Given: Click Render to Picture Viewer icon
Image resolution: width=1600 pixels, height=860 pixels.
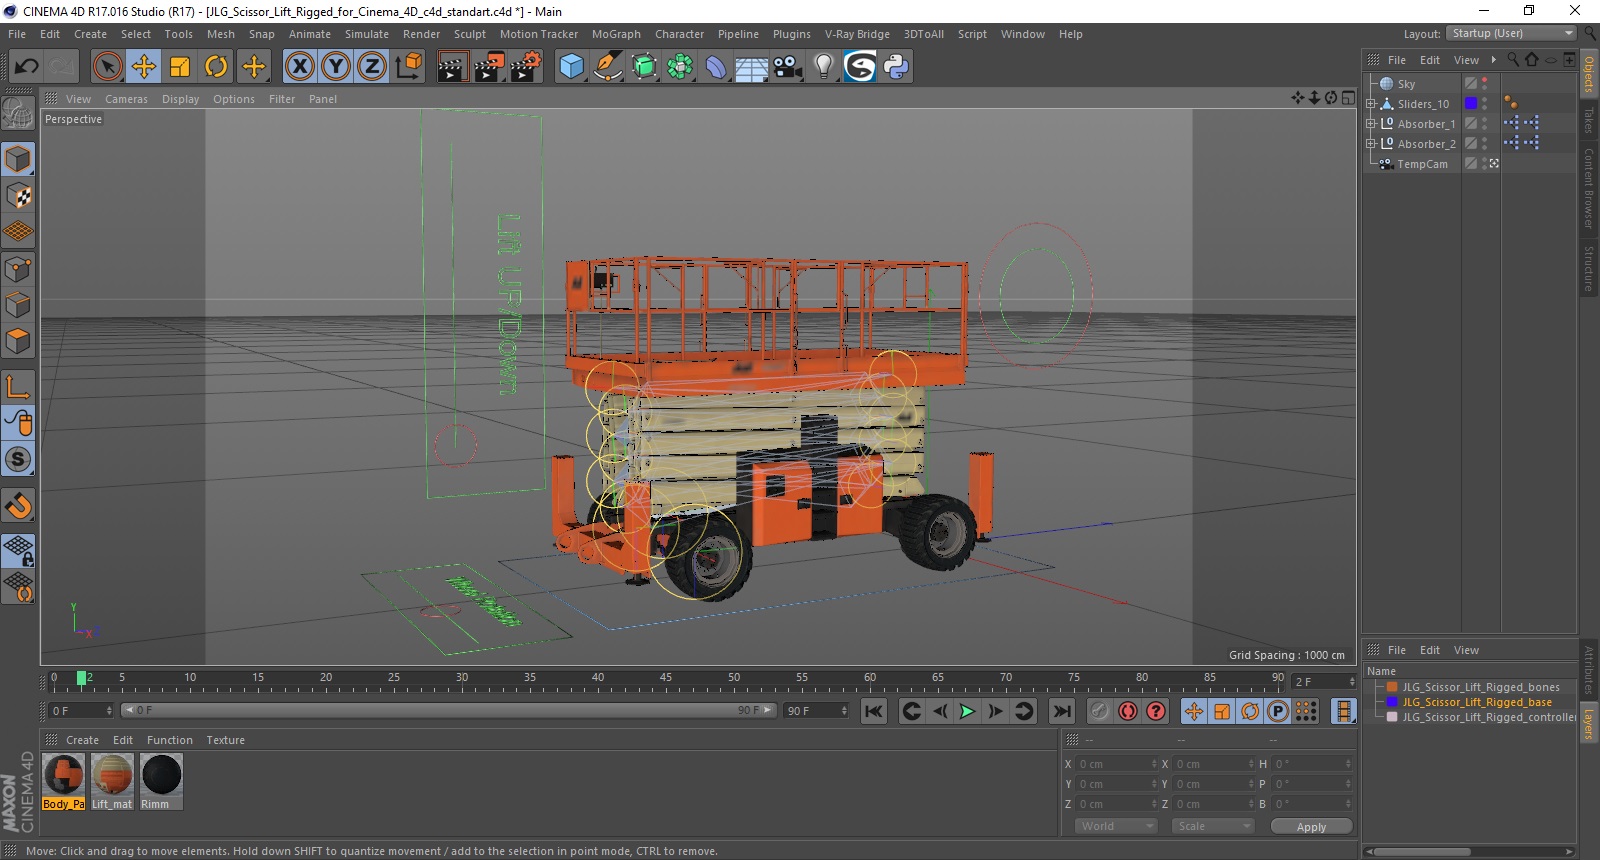Looking at the screenshot, I should pyautogui.click(x=489, y=67).
